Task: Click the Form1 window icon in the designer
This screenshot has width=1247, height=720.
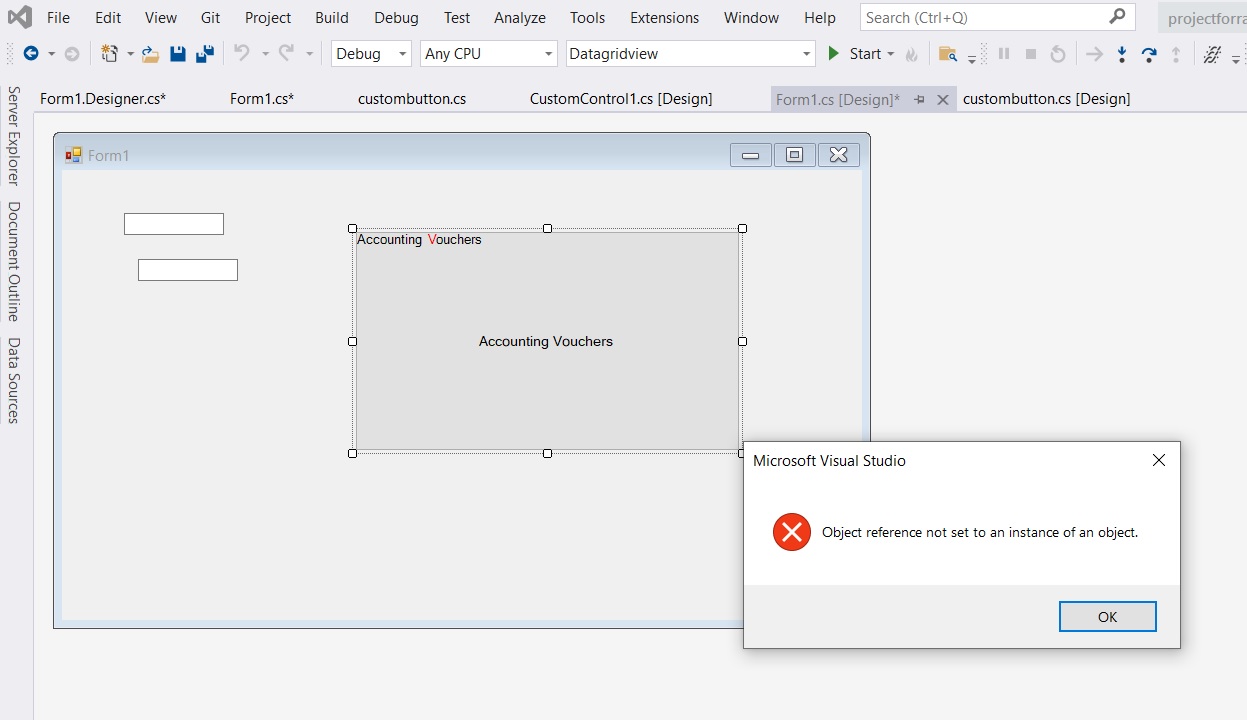Action: point(73,155)
